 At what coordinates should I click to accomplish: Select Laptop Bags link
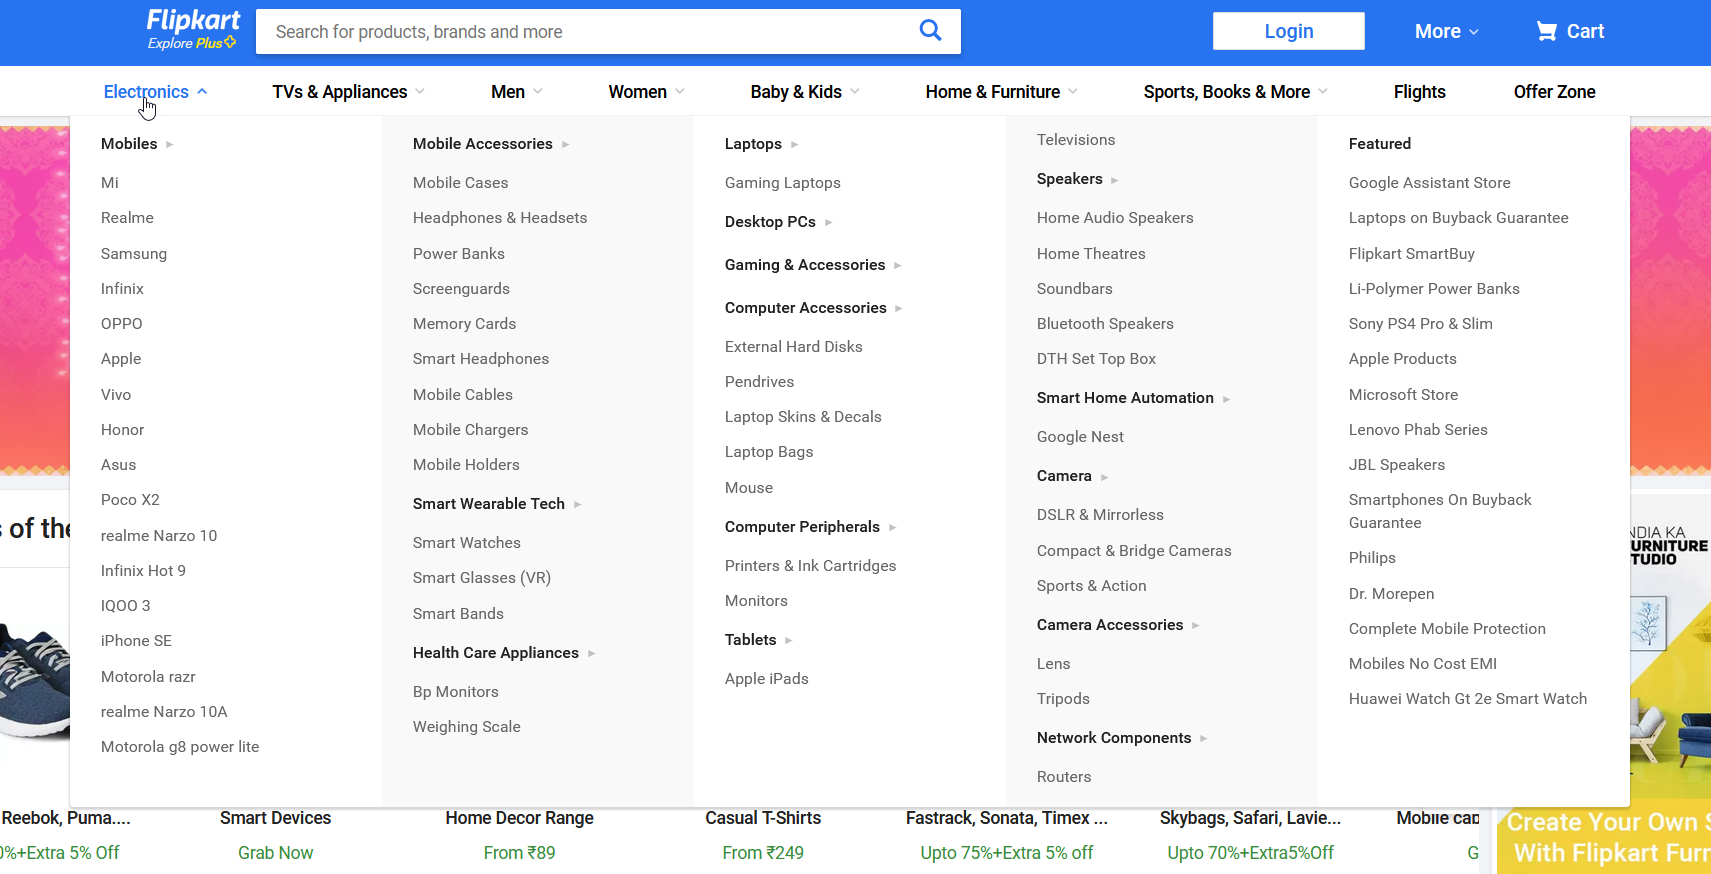(769, 452)
